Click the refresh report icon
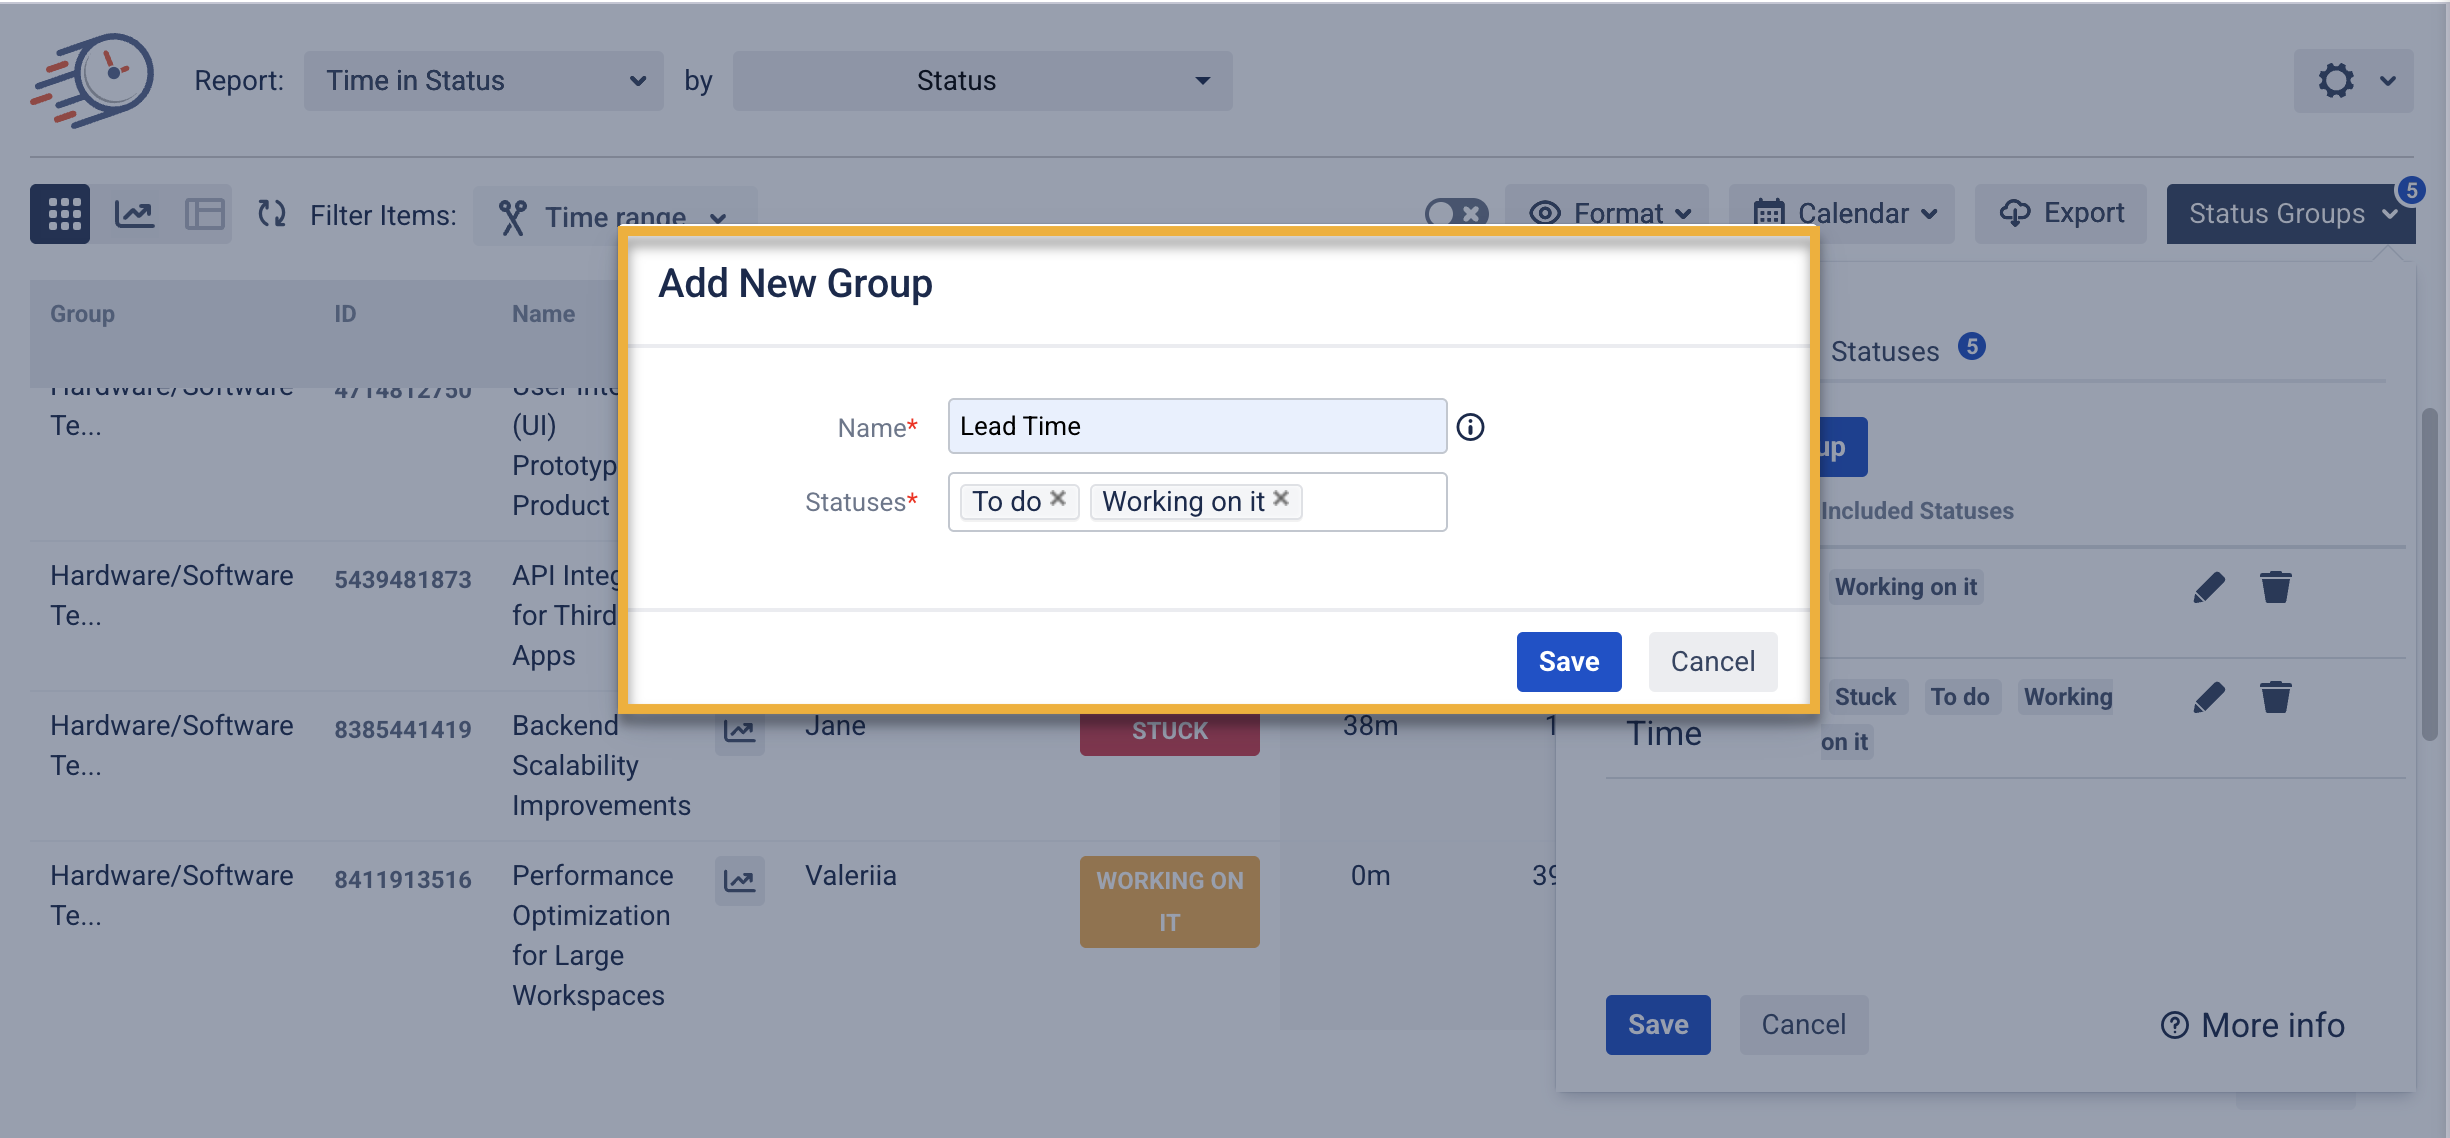Viewport: 2450px width, 1138px height. [x=271, y=214]
